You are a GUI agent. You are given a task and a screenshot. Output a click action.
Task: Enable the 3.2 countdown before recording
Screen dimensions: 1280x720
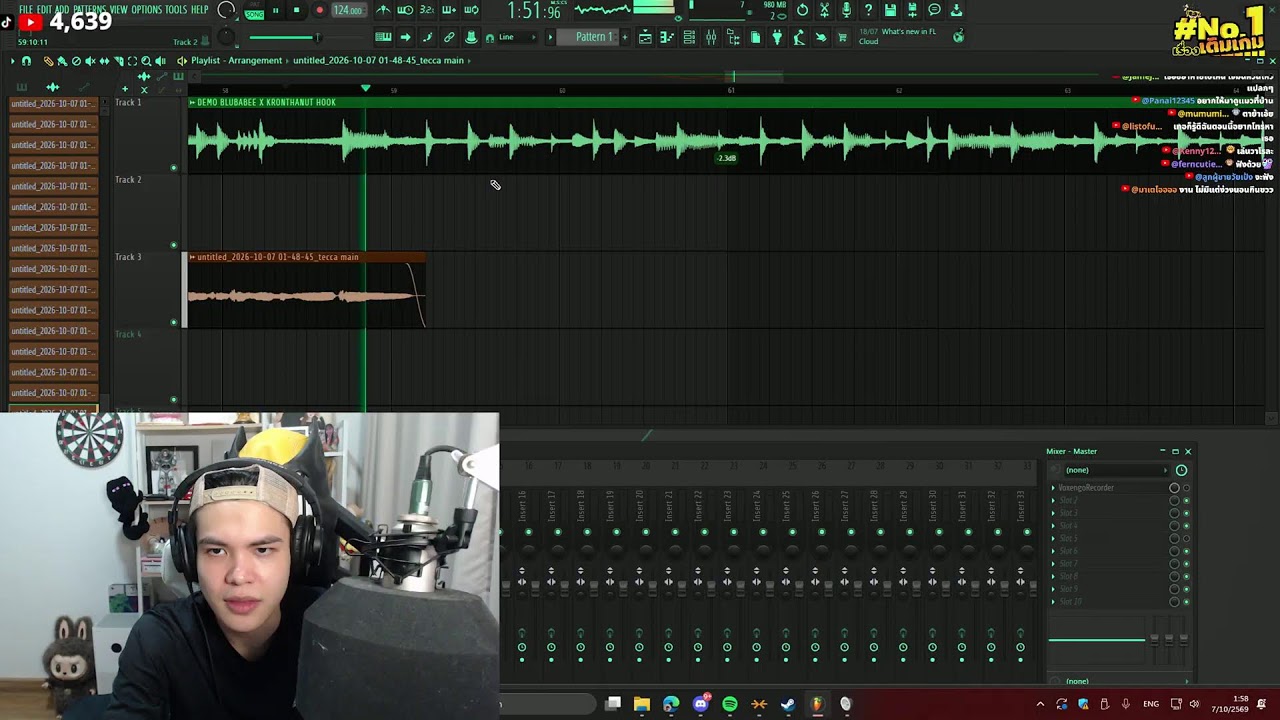pos(427,10)
